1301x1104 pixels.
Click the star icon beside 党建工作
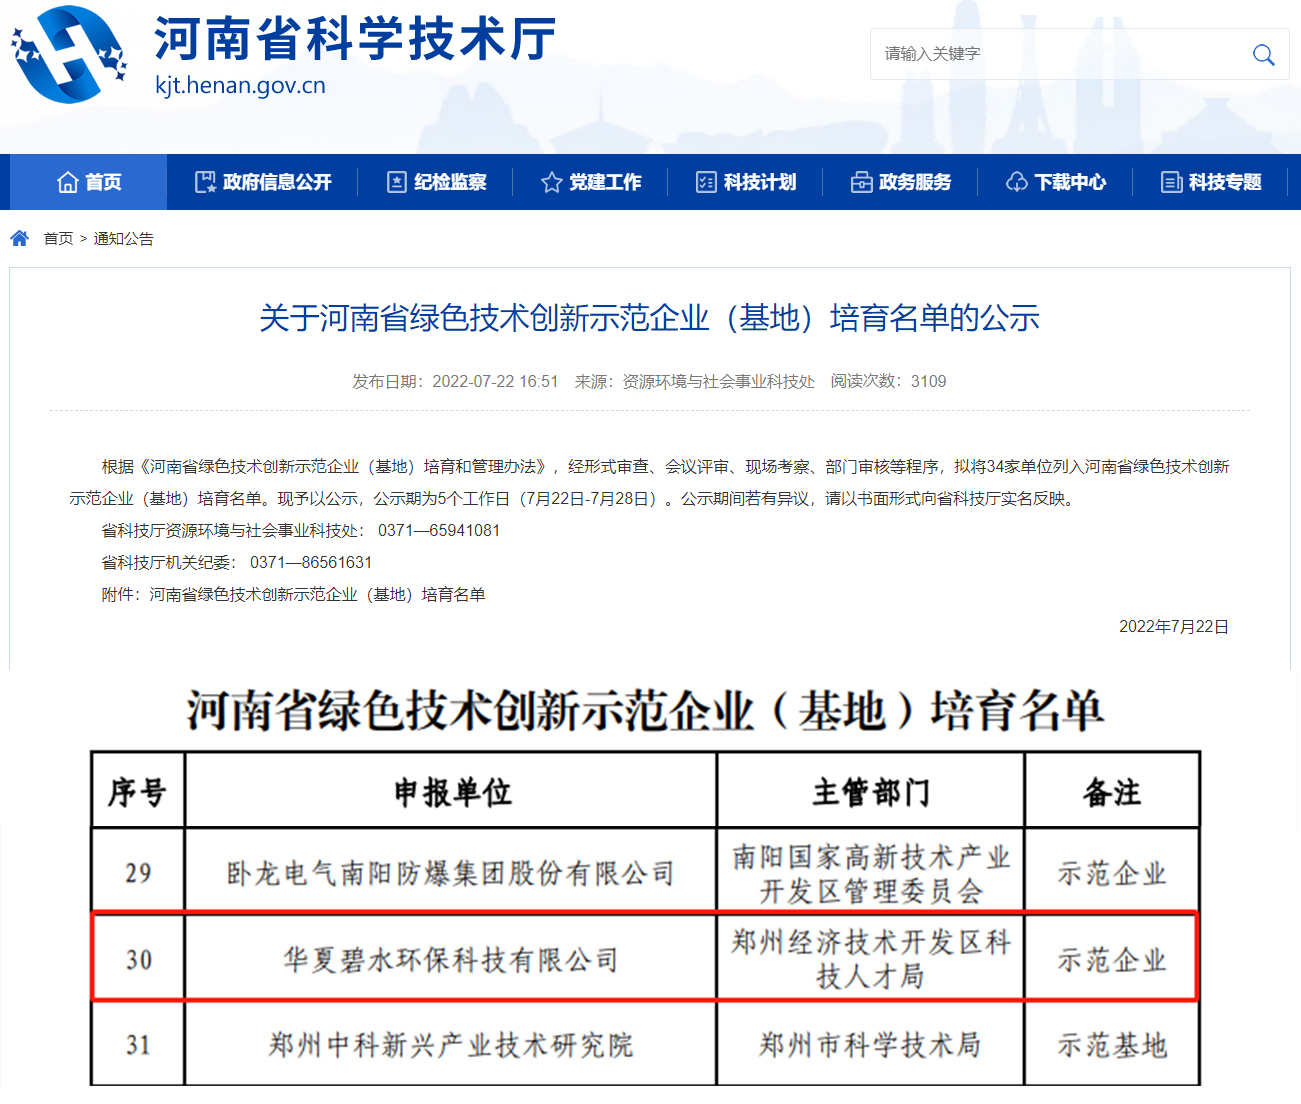coord(551,182)
